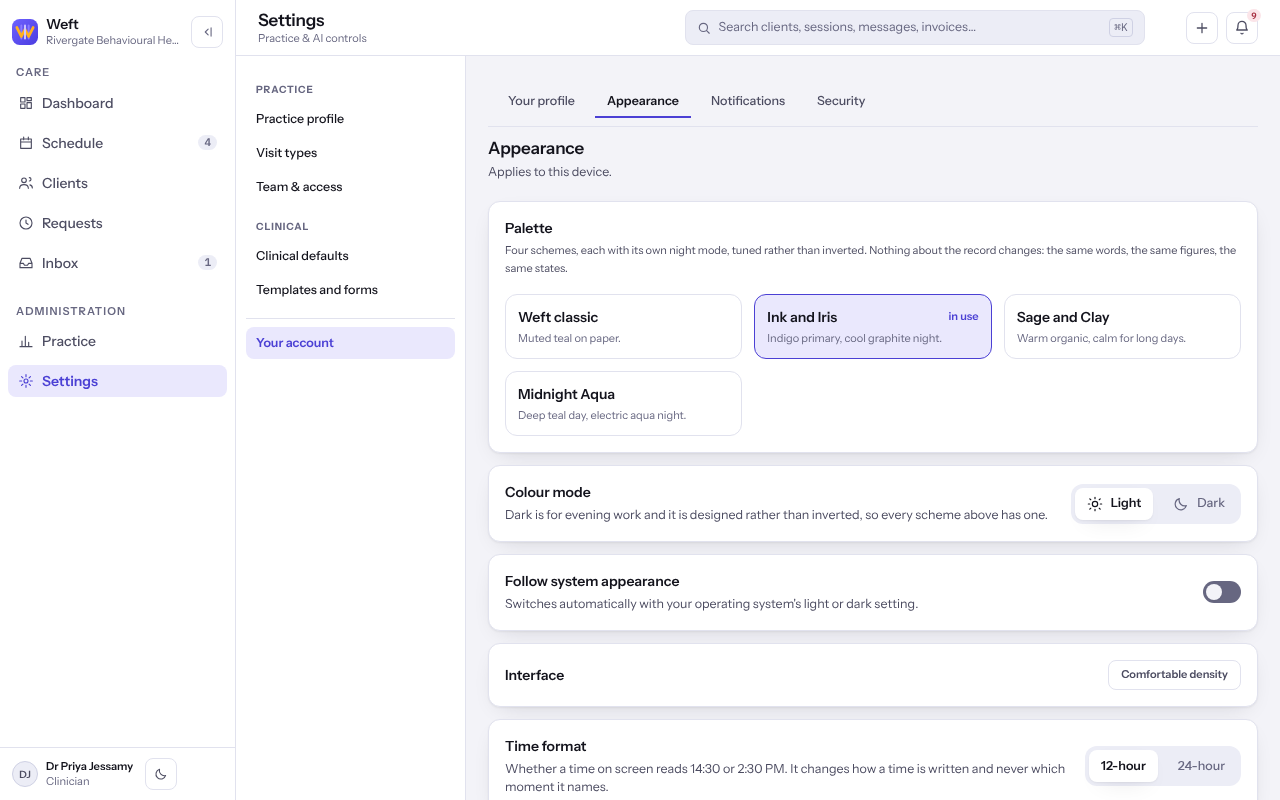Switch to the Notifications tab
Image resolution: width=1280 pixels, height=800 pixels.
tap(748, 101)
